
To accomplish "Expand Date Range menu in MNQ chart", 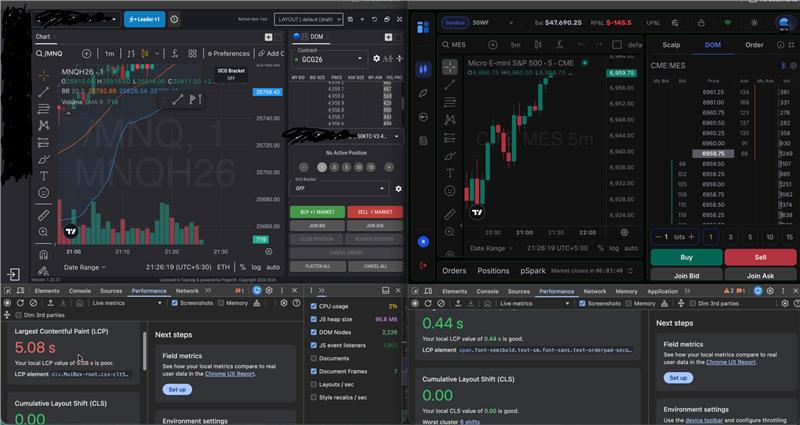I will 85,267.
